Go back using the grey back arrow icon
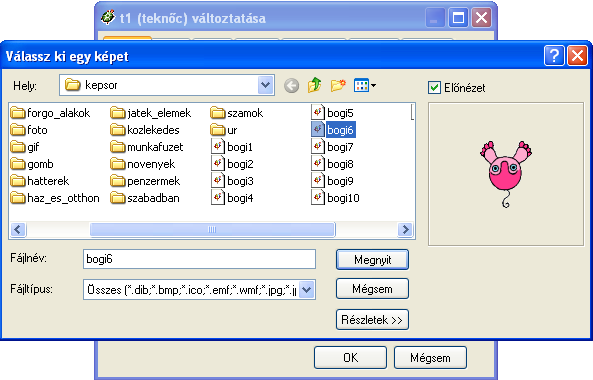The image size is (593, 380). 292,86
